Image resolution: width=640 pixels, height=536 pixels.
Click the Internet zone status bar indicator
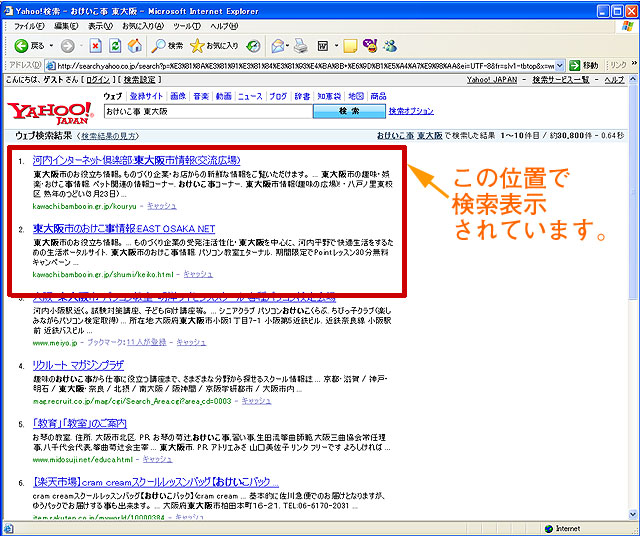click(x=563, y=529)
